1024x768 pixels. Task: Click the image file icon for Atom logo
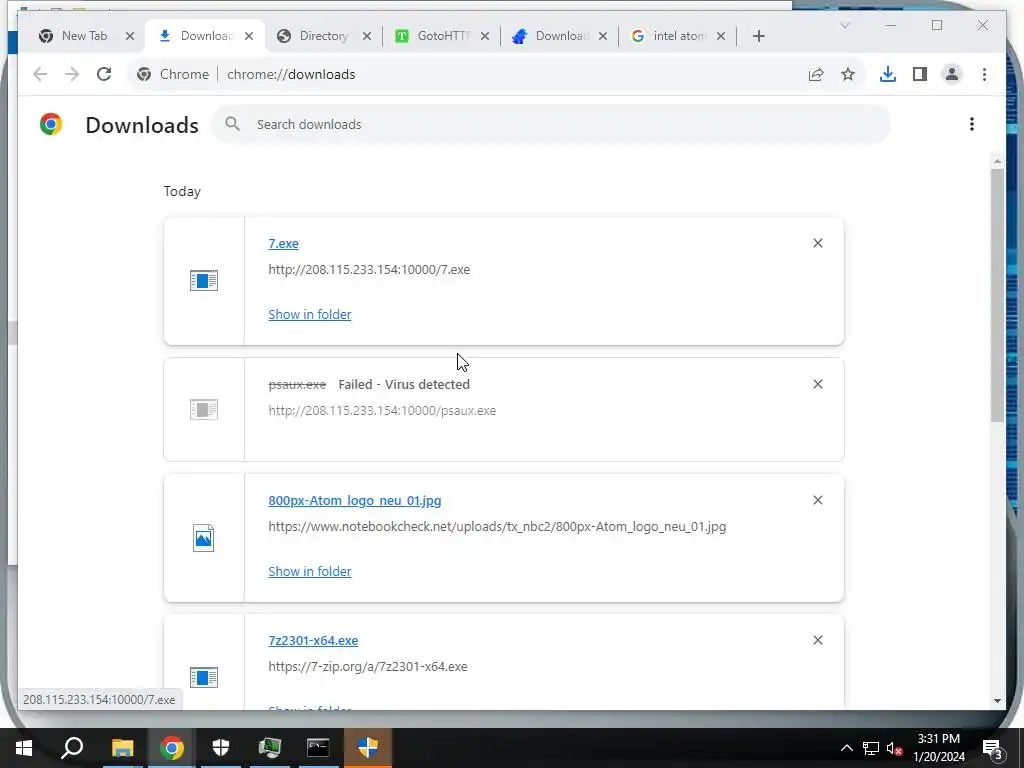pyautogui.click(x=204, y=538)
